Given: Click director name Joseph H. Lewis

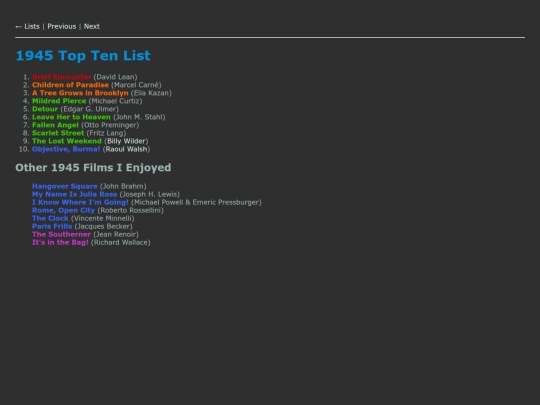Looking at the screenshot, I should coord(149,194).
